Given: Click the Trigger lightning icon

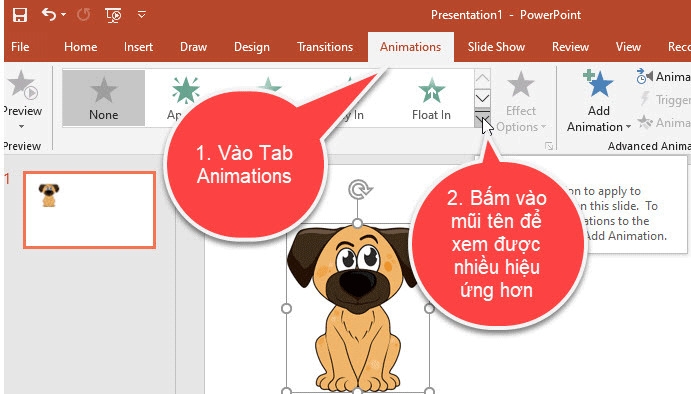Looking at the screenshot, I should tap(645, 99).
